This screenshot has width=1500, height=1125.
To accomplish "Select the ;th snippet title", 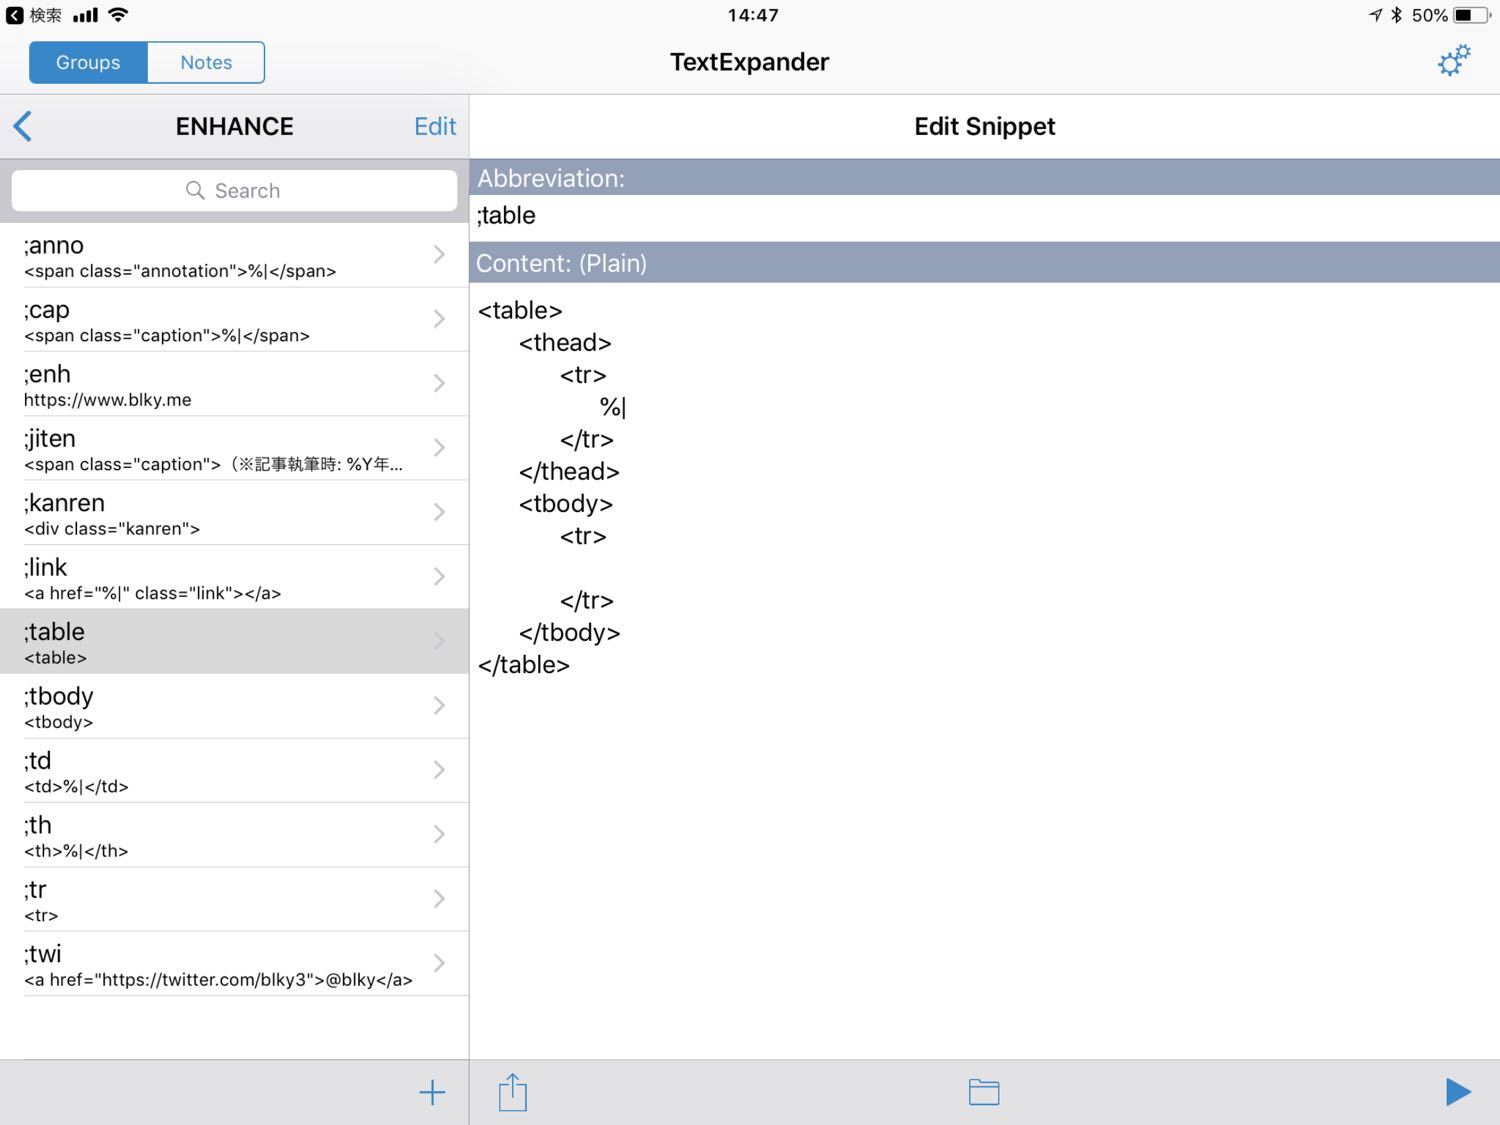I will coord(37,825).
